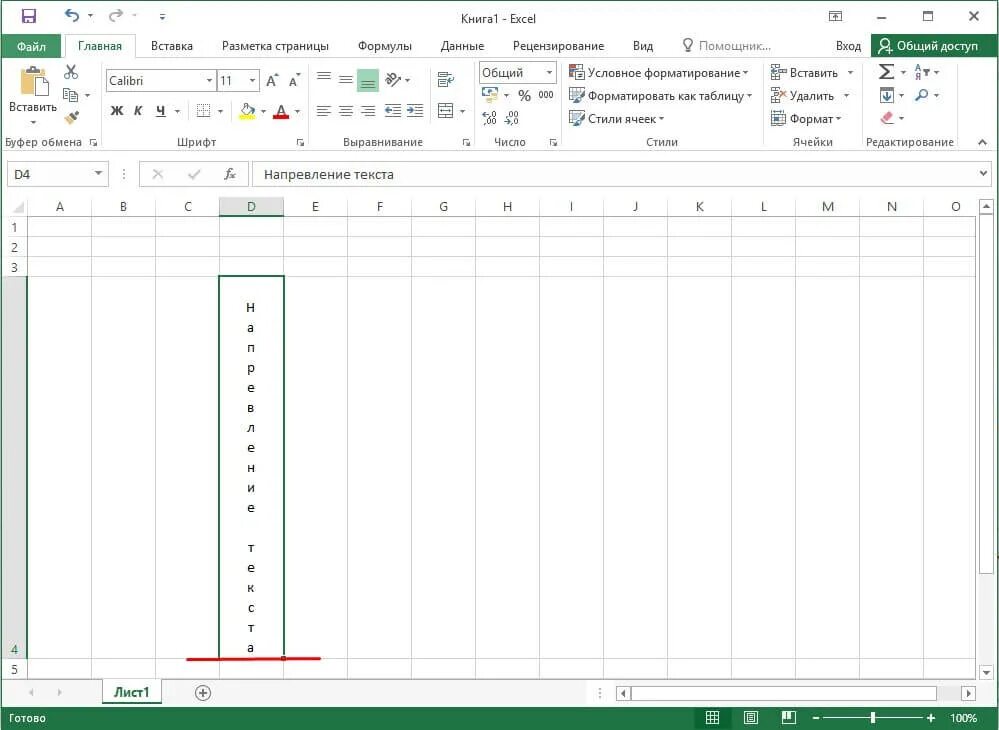The height and width of the screenshot is (730, 999).
Task: Apply percent style format
Action: point(524,96)
